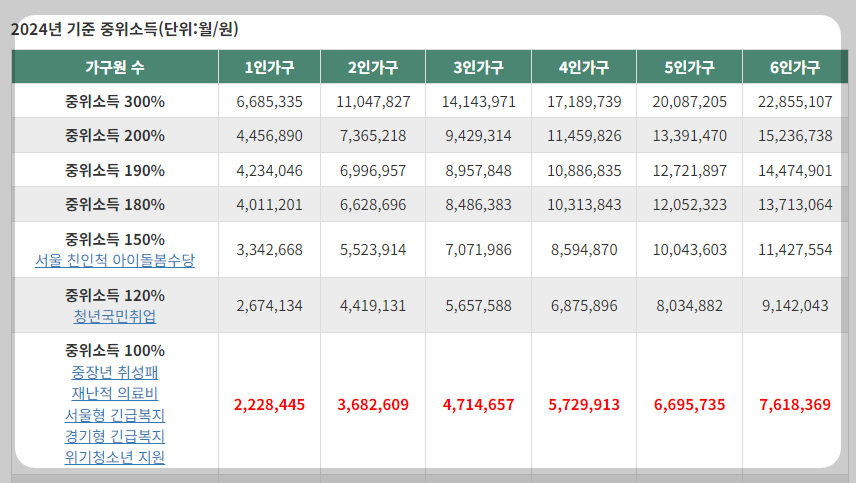Click the value 20,087,205
The image size is (856, 483).
(689, 102)
